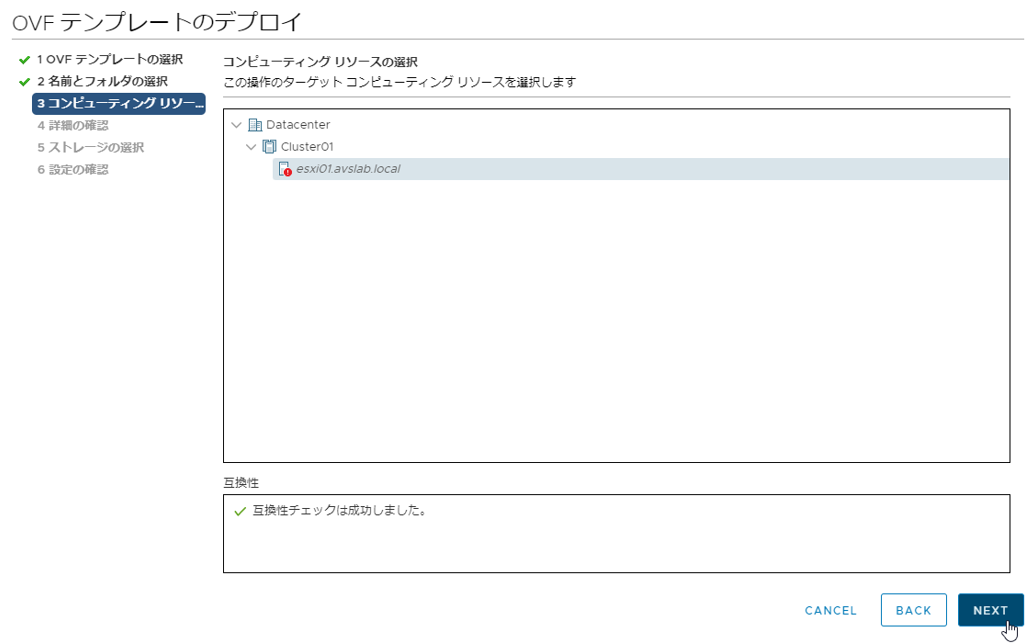The height and width of the screenshot is (644, 1027).
Task: Click the compatibility success check icon
Action: (240, 511)
